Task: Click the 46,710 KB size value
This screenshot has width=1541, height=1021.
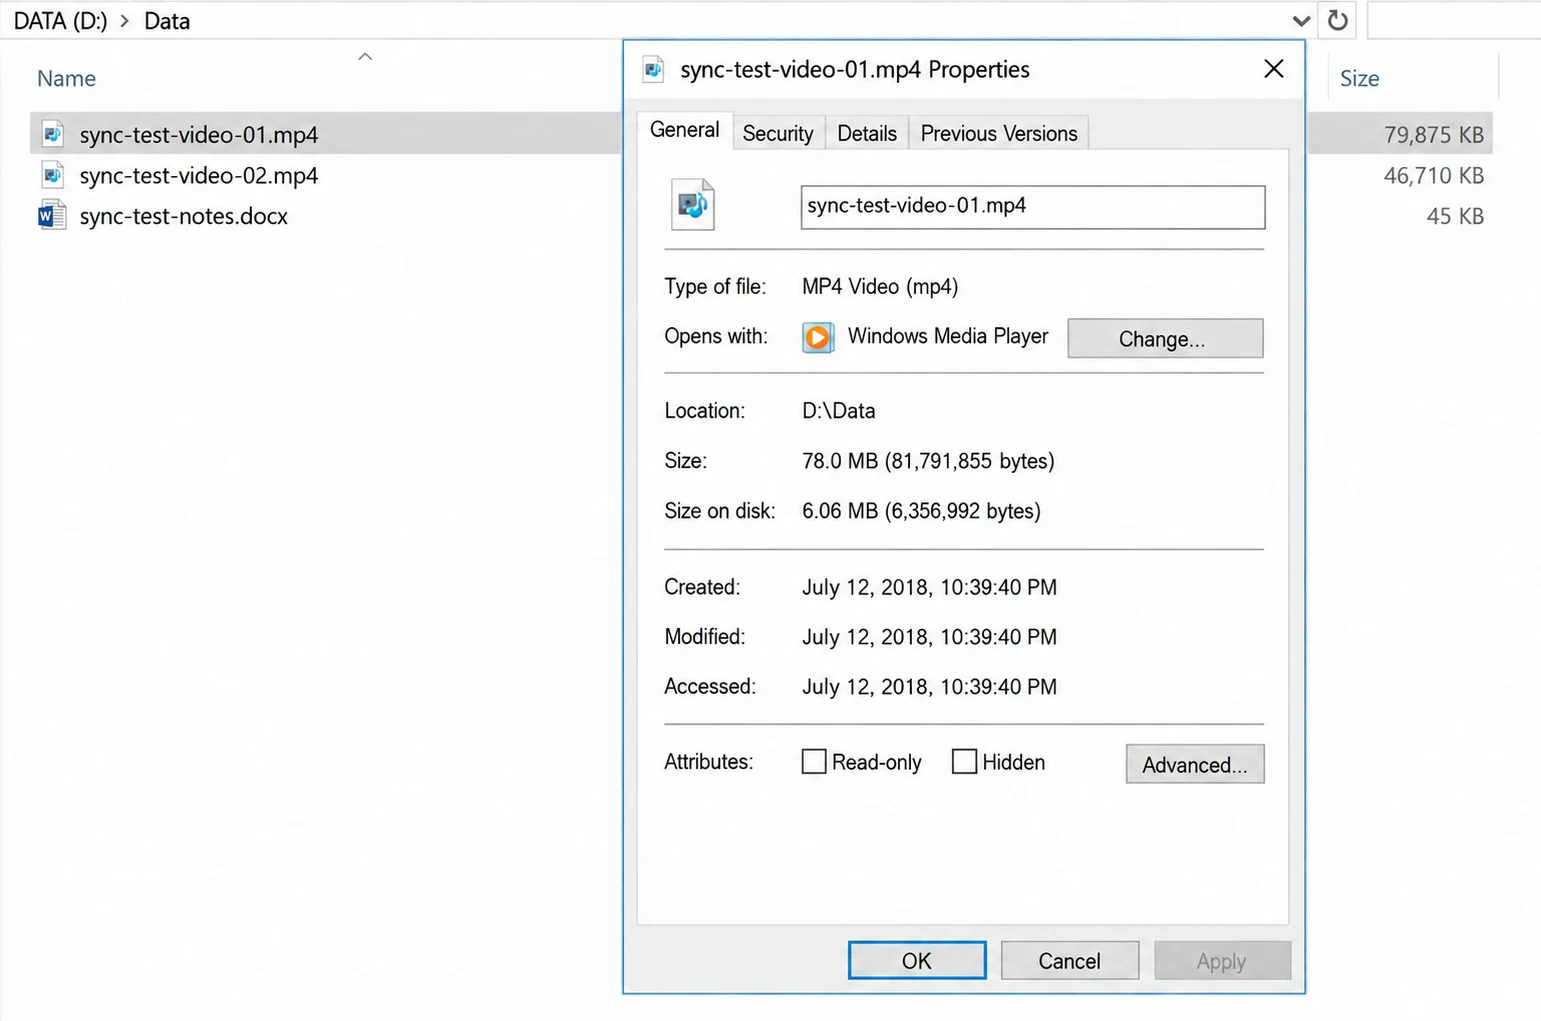Action: tap(1433, 175)
